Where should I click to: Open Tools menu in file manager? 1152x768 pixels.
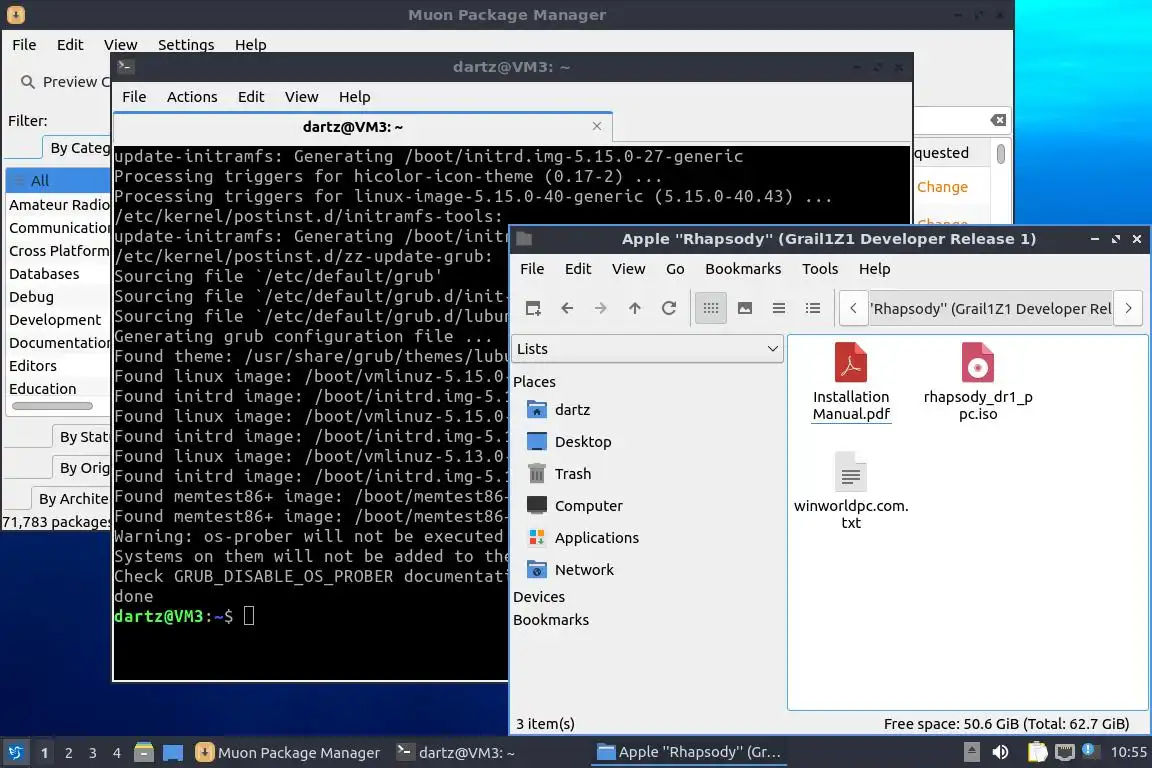tap(820, 269)
